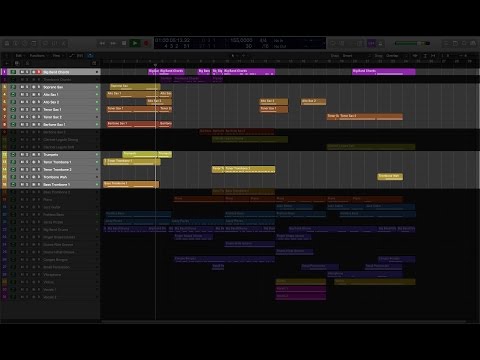Open the Mixer icon in control bar
The image size is (480, 360).
click(55, 43)
